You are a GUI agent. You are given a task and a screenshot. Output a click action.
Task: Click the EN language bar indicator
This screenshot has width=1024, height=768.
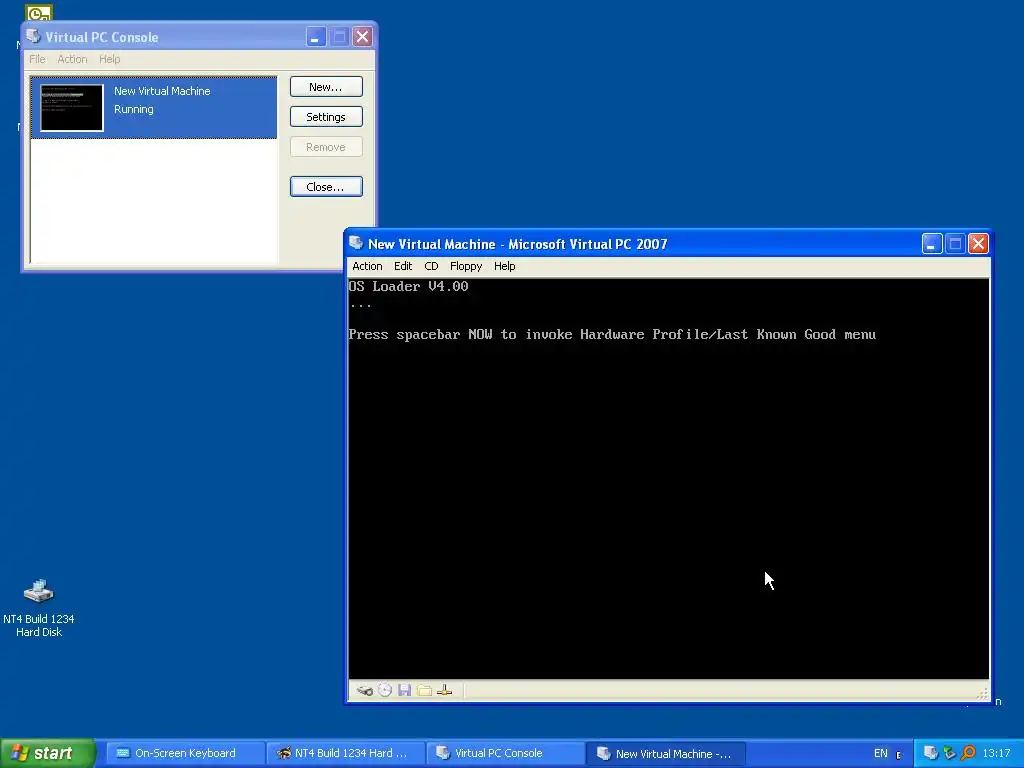pos(880,753)
